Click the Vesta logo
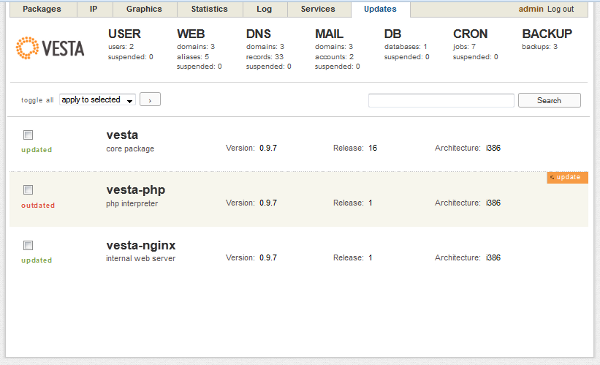The width and height of the screenshot is (600, 365). (50, 48)
